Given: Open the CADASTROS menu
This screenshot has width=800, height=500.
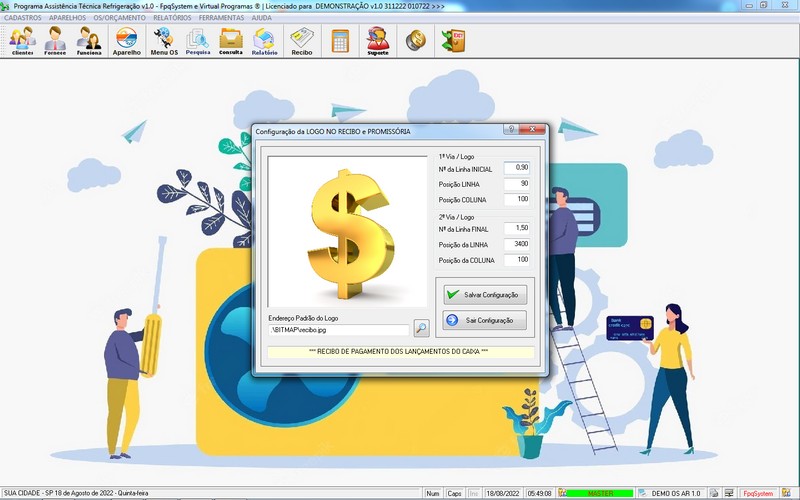Looking at the screenshot, I should [x=23, y=18].
